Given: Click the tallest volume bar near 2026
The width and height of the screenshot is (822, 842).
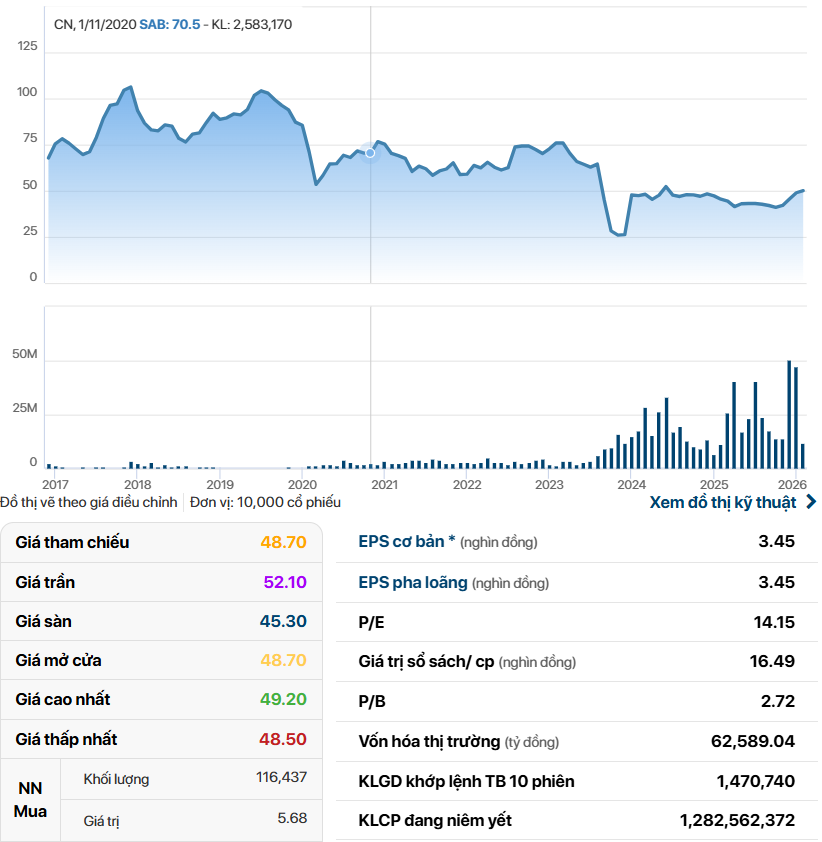Looking at the screenshot, I should [789, 414].
